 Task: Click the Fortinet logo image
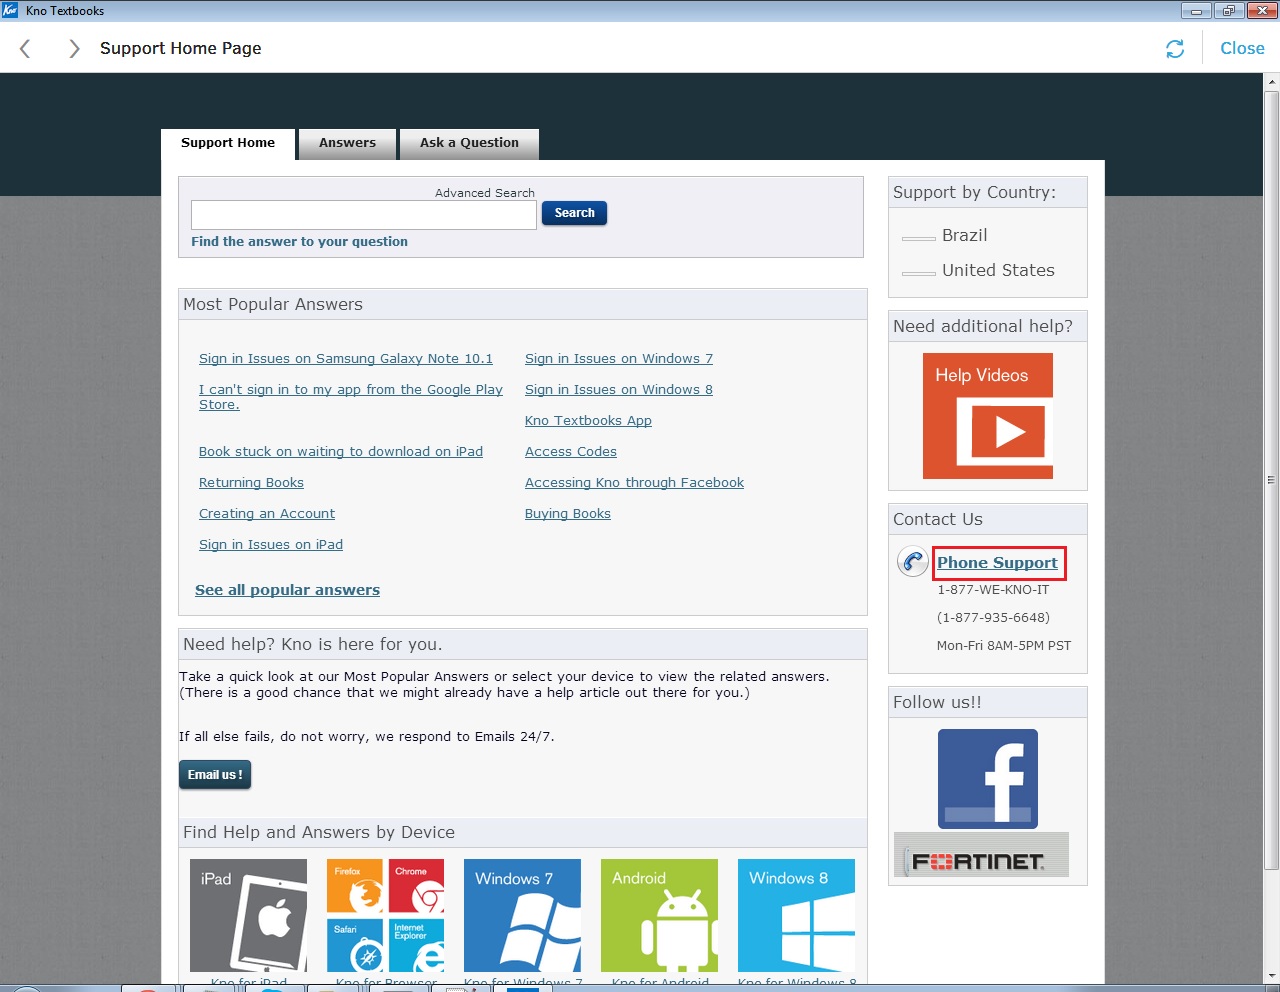(x=981, y=855)
